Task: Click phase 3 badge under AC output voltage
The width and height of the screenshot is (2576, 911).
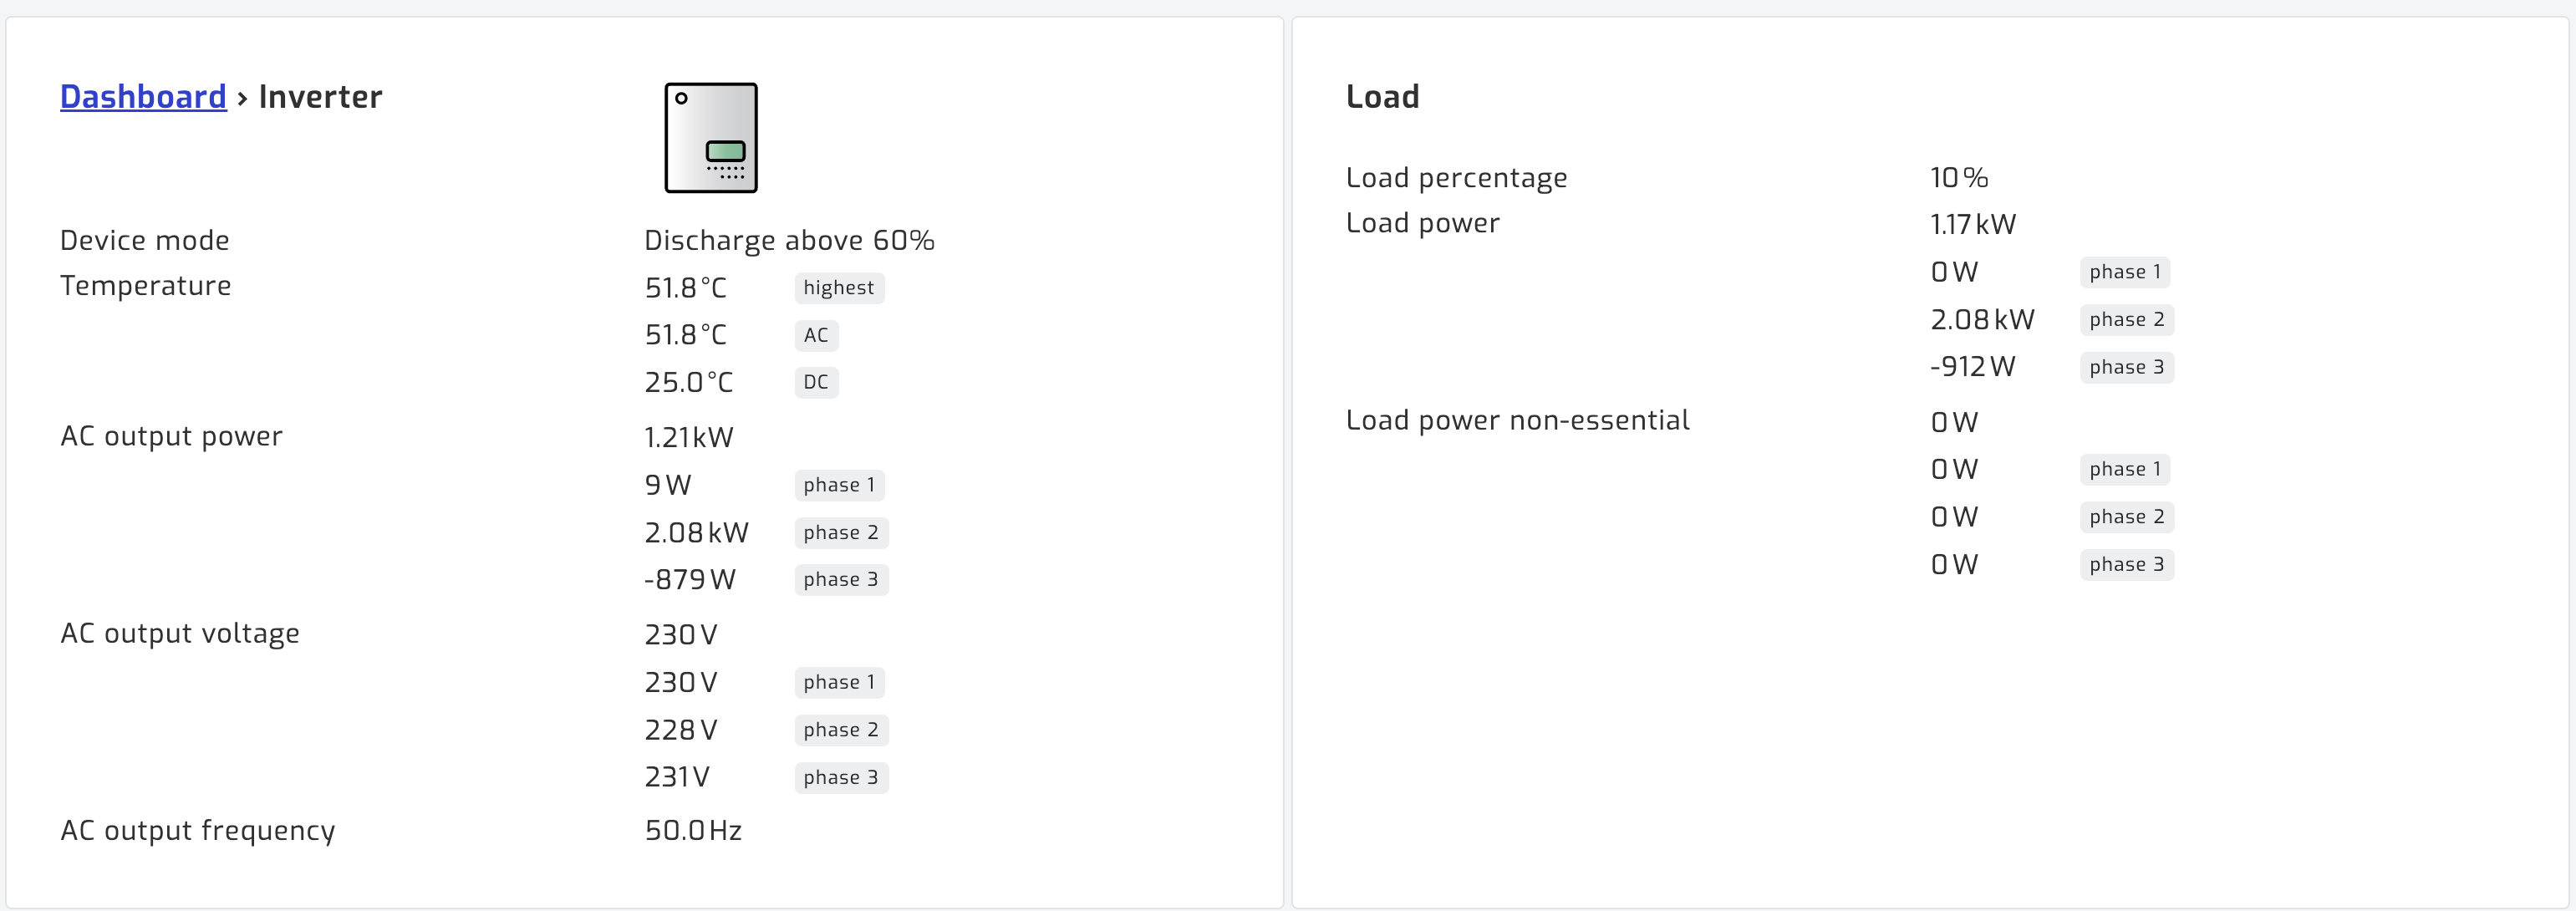Action: pos(841,778)
